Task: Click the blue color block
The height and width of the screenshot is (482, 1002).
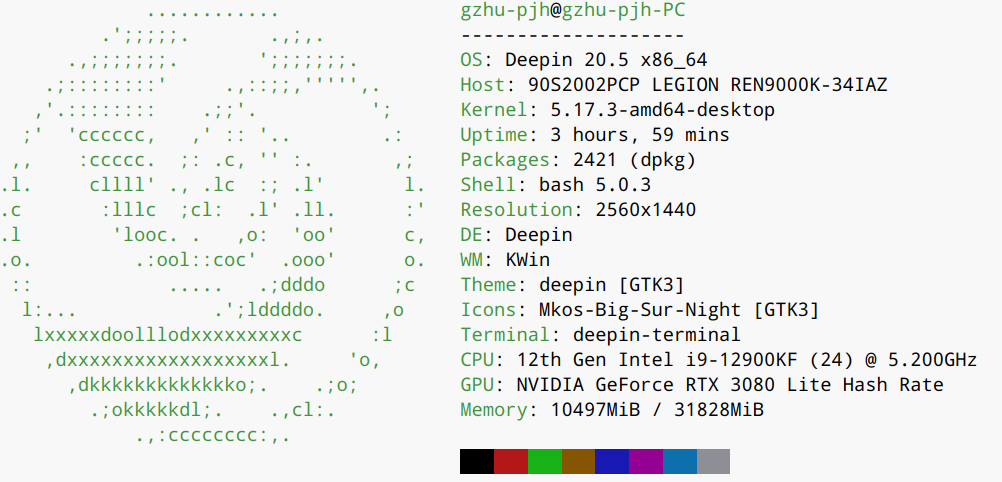Action: pos(612,462)
